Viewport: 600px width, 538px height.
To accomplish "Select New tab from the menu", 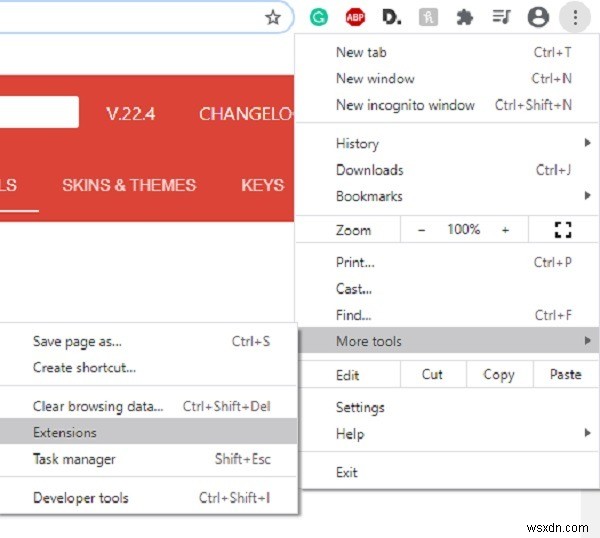I will pyautogui.click(x=447, y=52).
